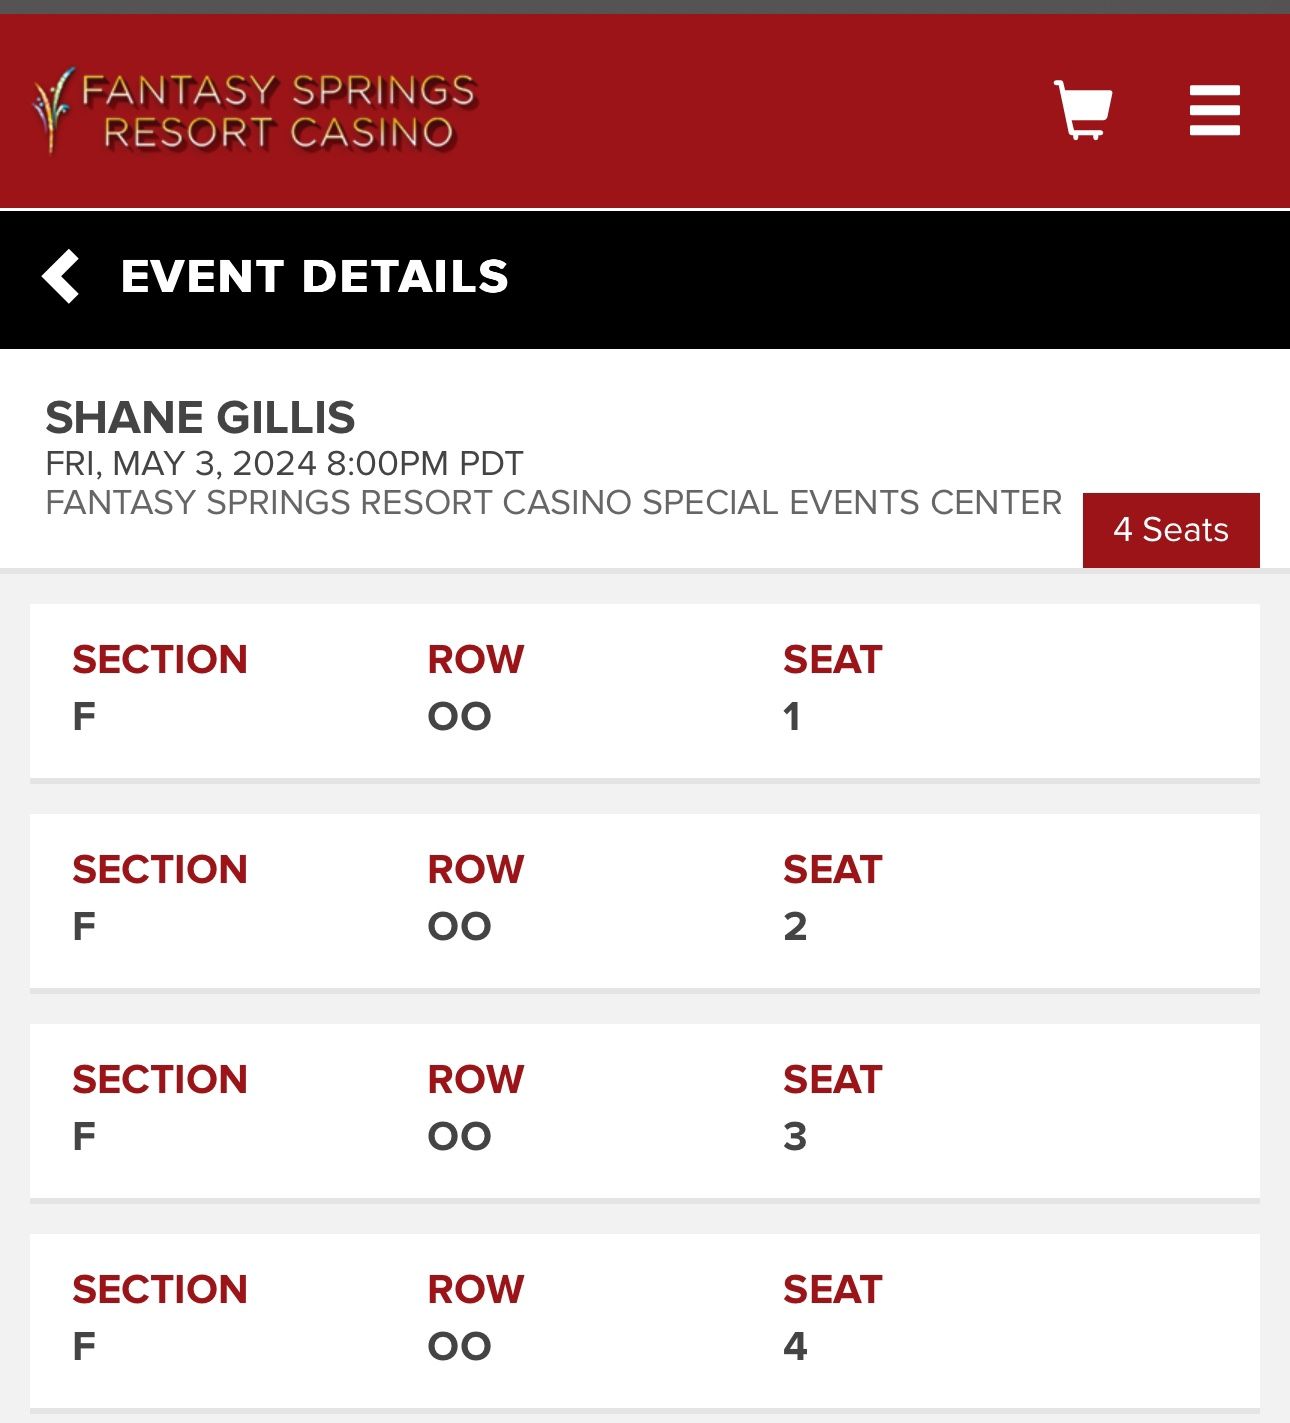Screen dimensions: 1290x1423
Task: Select the Shane Gillis event title
Action: tap(200, 417)
